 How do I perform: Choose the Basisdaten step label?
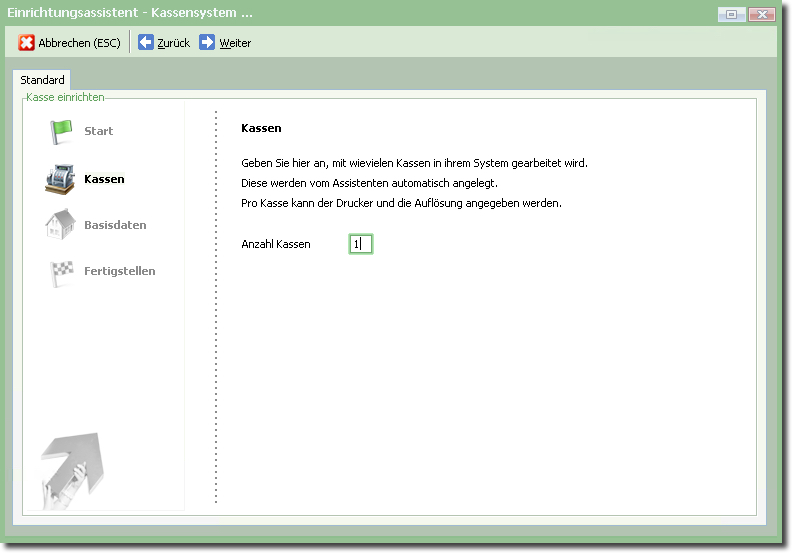(x=115, y=225)
